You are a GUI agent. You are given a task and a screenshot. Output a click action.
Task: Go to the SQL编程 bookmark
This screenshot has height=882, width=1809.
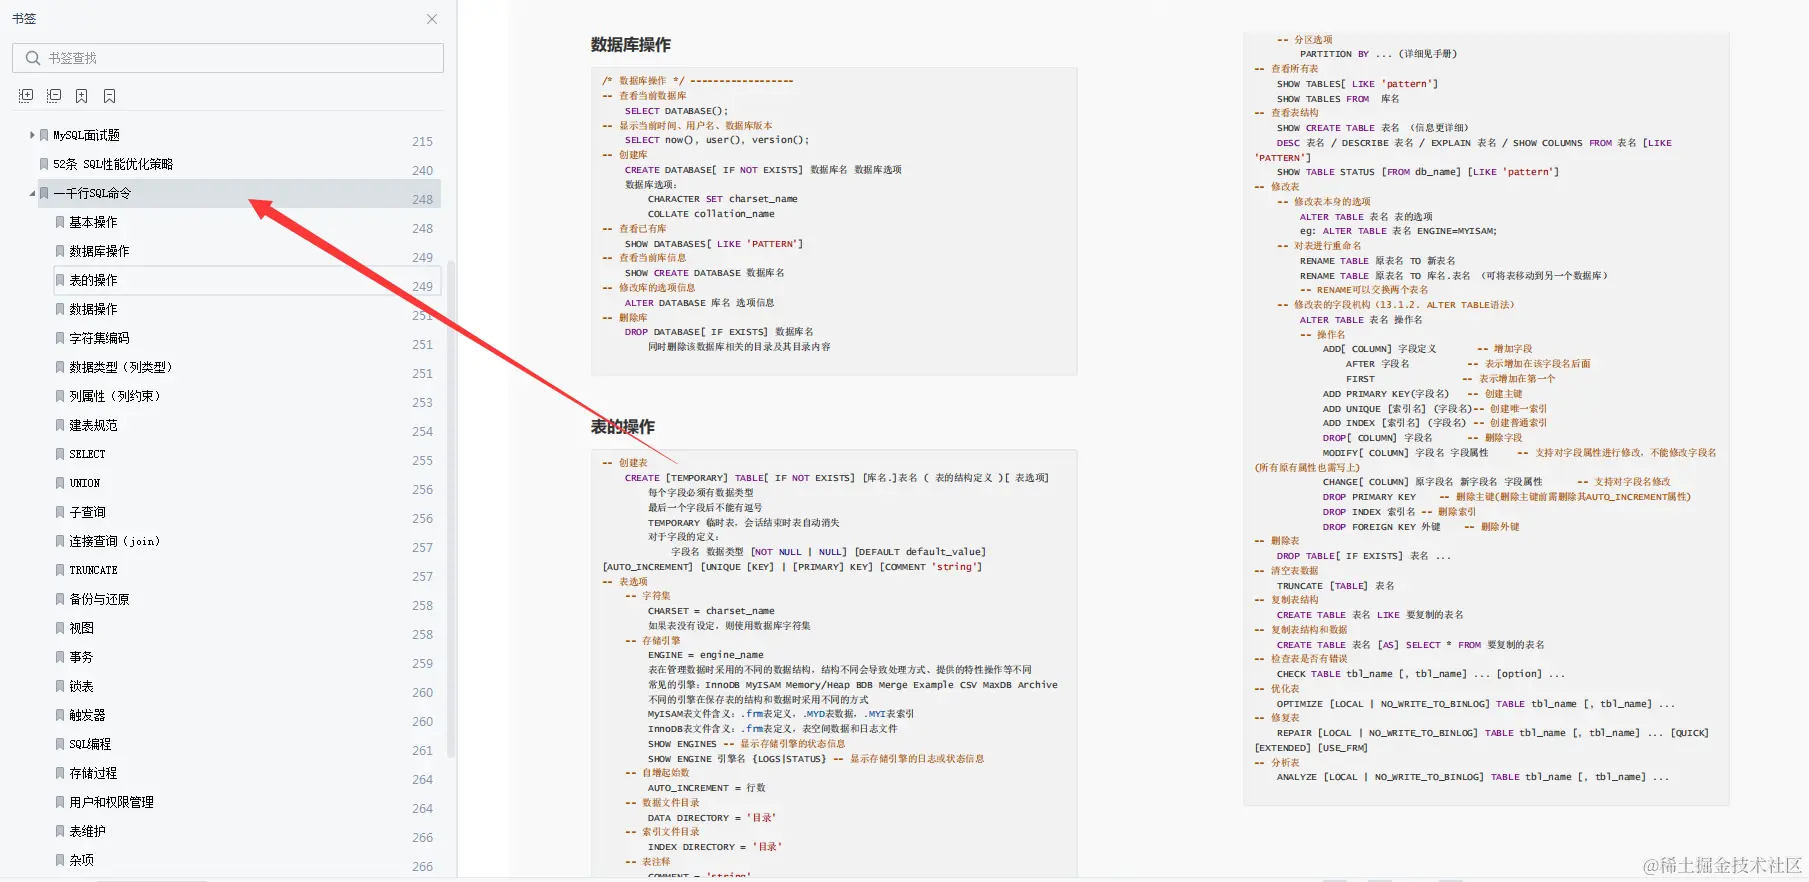tap(90, 744)
